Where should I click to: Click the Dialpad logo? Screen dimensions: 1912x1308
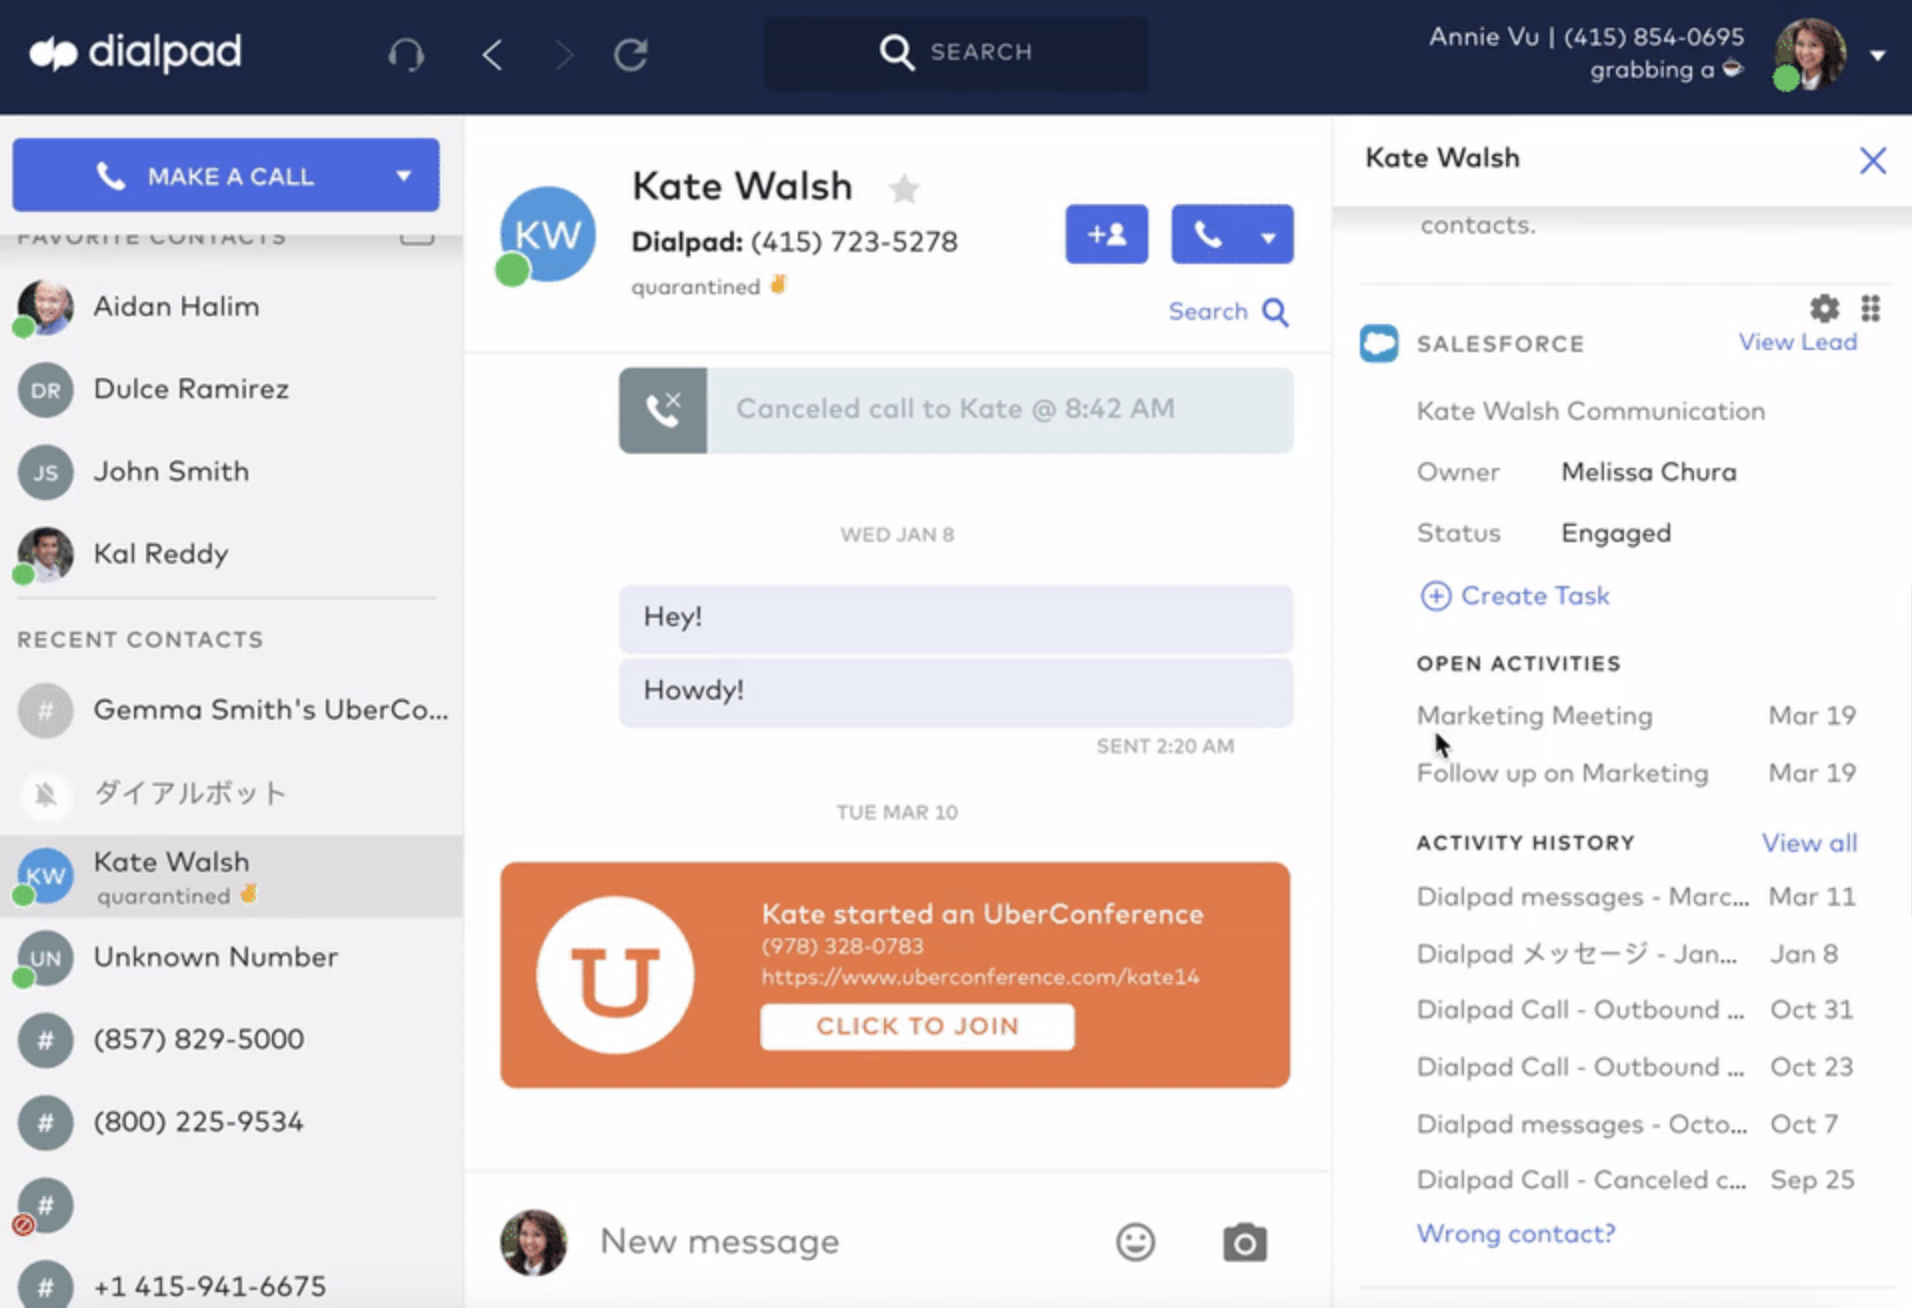[x=135, y=52]
